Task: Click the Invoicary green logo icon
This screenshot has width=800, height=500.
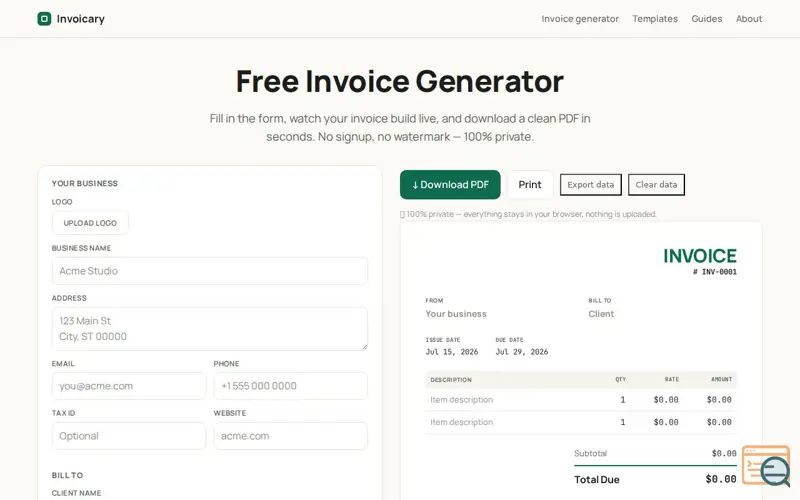Action: [x=44, y=19]
